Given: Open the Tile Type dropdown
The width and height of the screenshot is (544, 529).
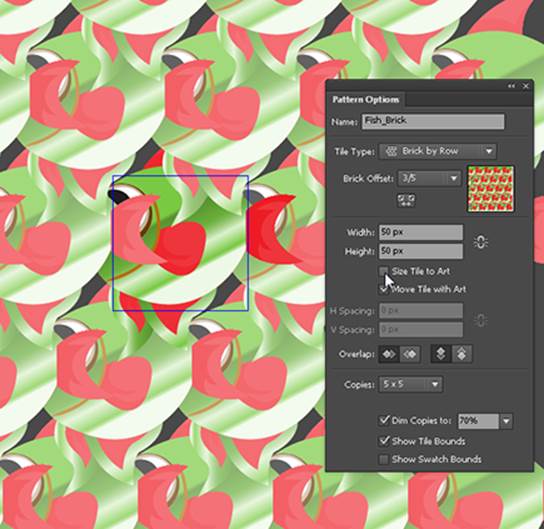Looking at the screenshot, I should click(438, 152).
